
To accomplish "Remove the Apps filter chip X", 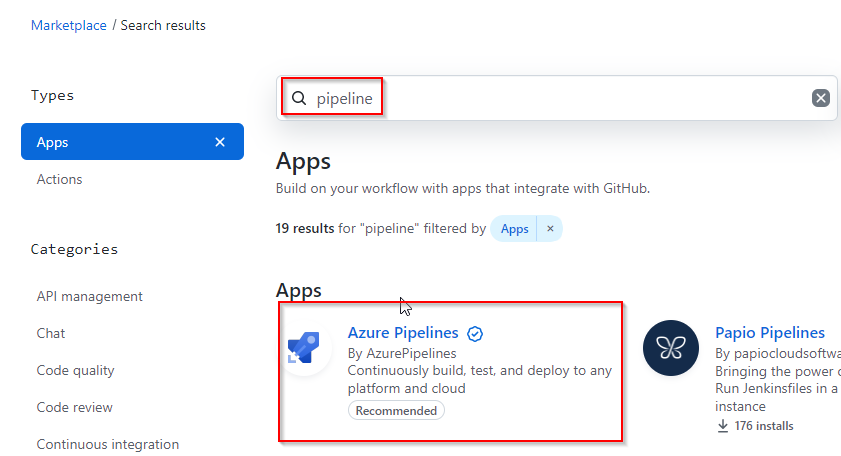I will tap(550, 229).
